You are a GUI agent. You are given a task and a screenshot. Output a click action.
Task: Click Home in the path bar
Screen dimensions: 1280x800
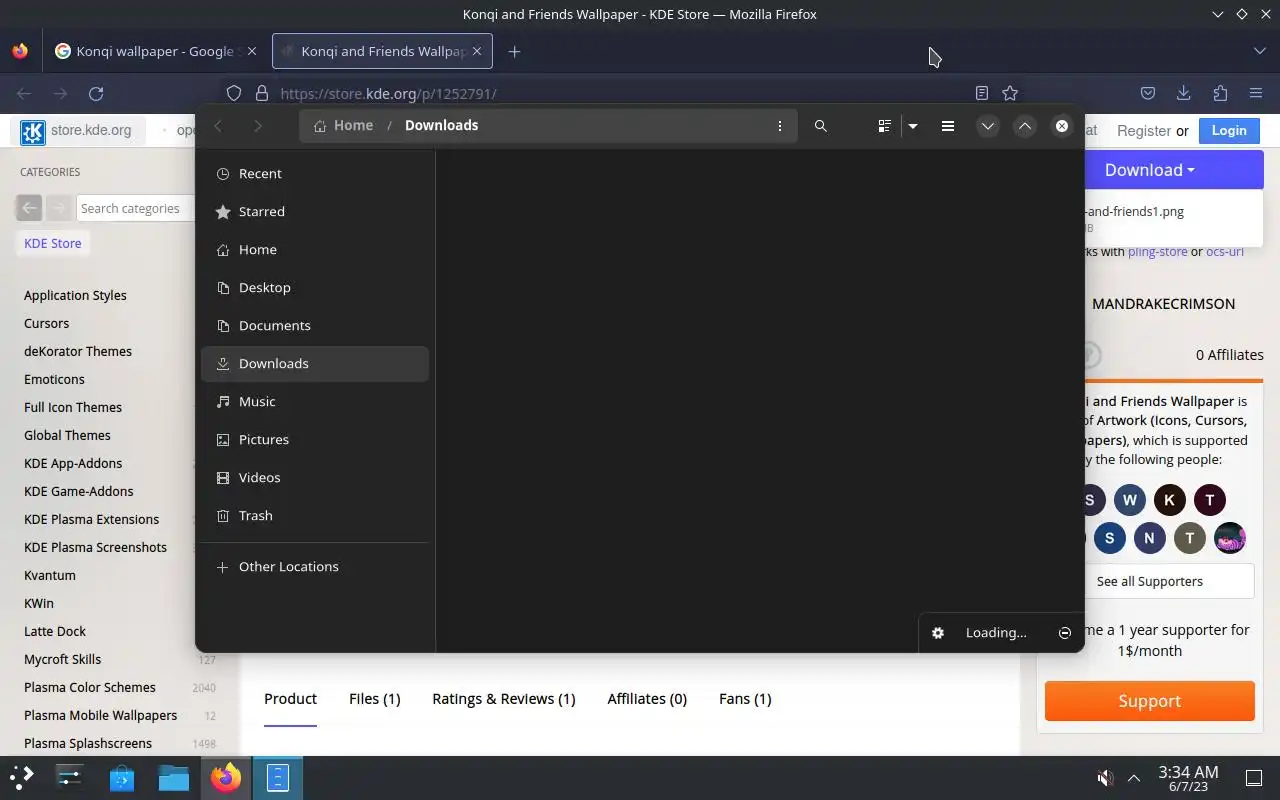coord(343,125)
